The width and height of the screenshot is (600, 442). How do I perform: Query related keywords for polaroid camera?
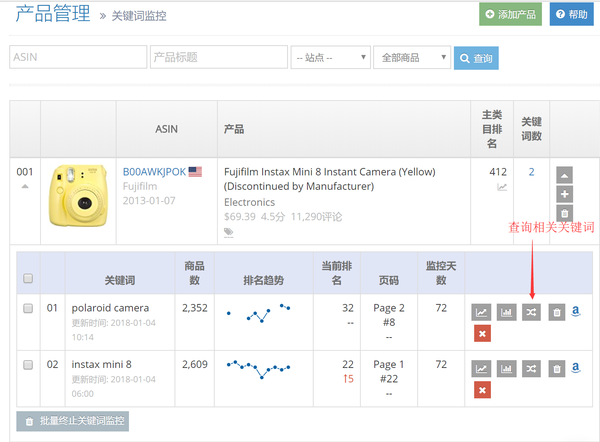pos(531,312)
